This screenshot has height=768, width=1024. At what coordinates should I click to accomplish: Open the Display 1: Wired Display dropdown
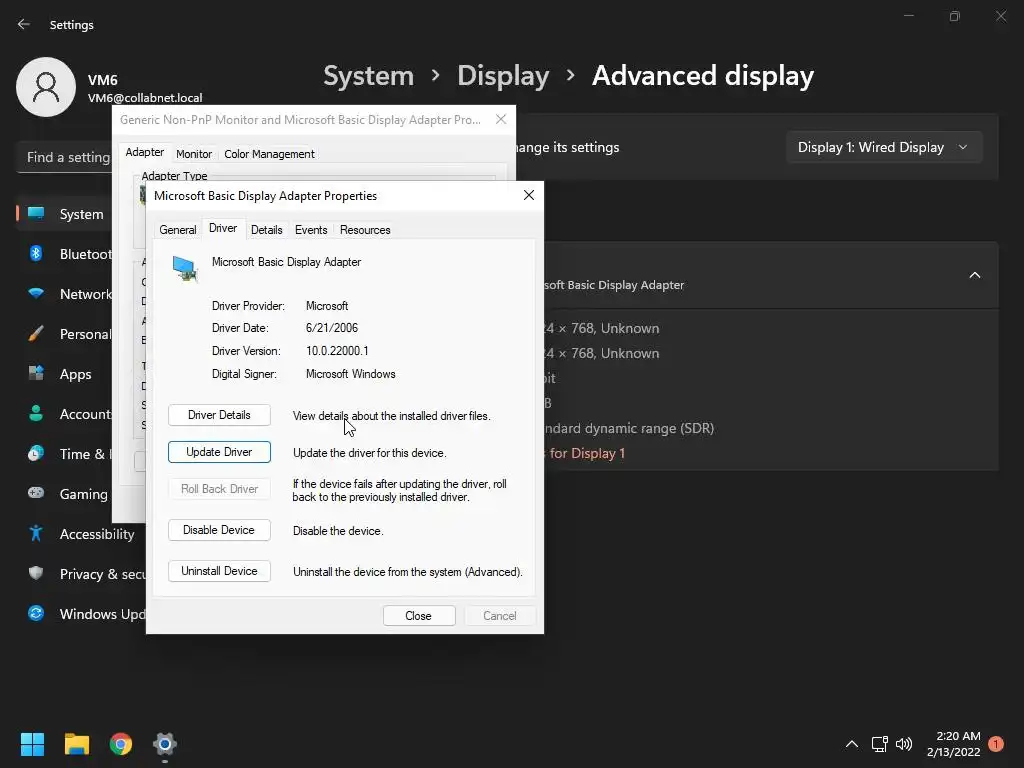884,148
